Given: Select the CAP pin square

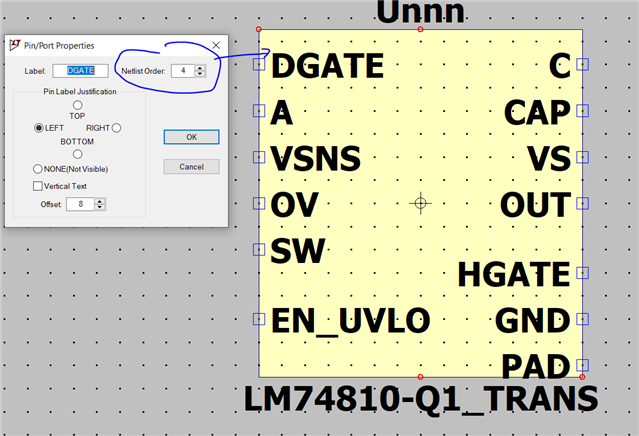Looking at the screenshot, I should (x=582, y=110).
